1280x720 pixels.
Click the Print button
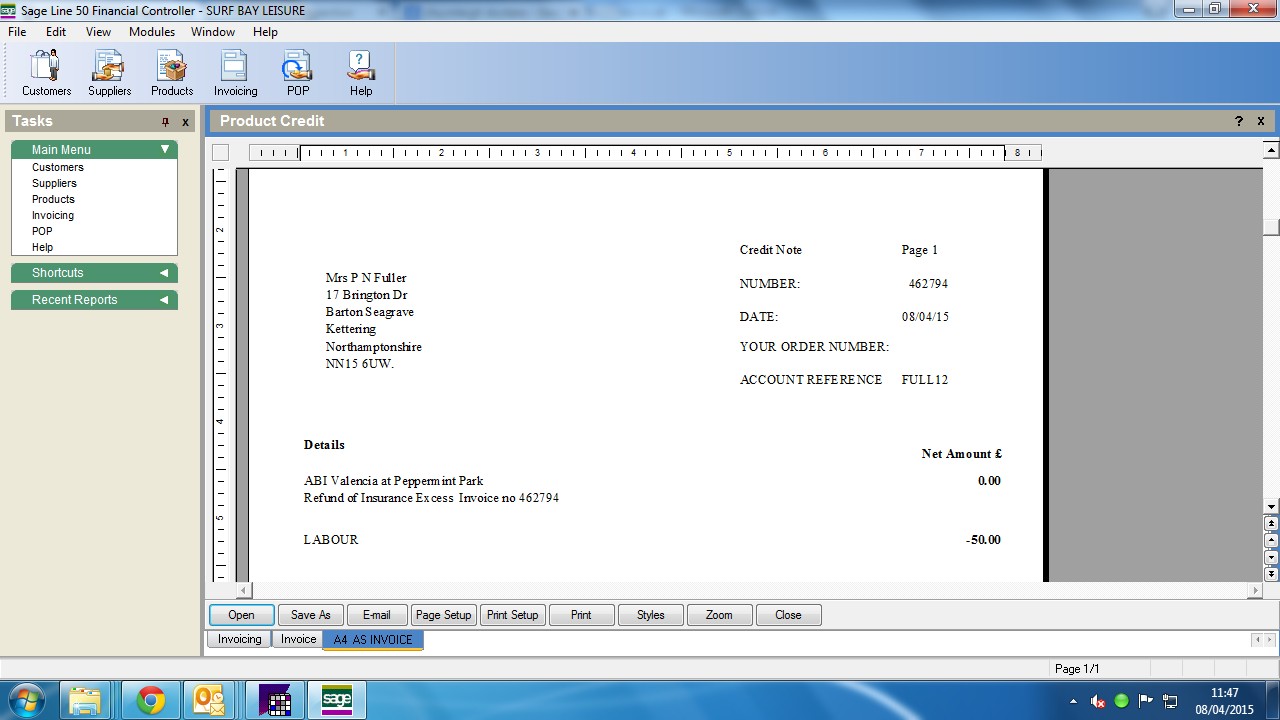(581, 615)
